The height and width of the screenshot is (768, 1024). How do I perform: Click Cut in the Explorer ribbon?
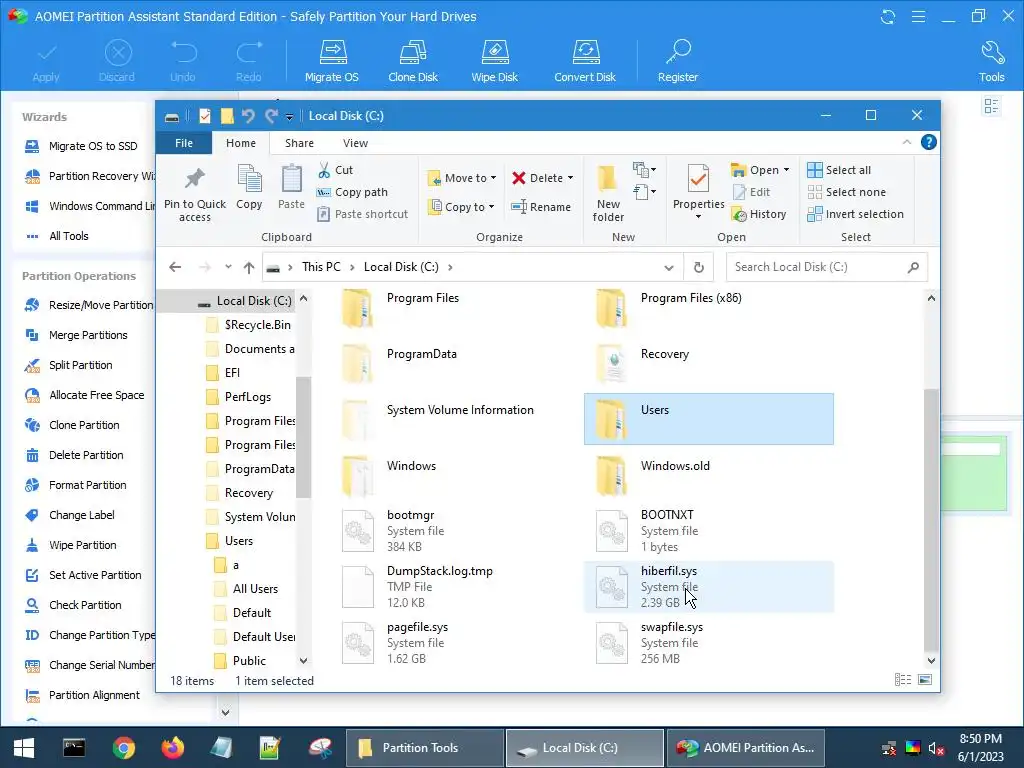click(335, 170)
